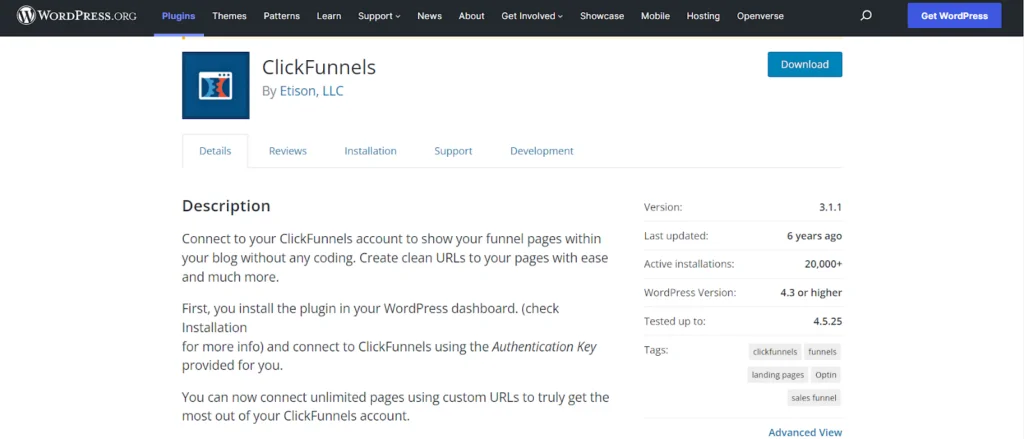Click the ClickFunnels plugin title
This screenshot has width=1024, height=439.
[319, 67]
